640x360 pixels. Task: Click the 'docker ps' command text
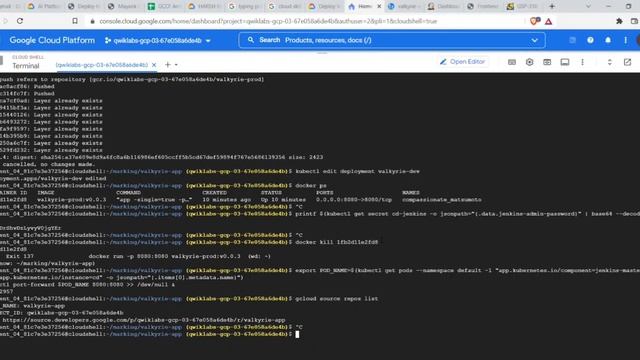311,185
